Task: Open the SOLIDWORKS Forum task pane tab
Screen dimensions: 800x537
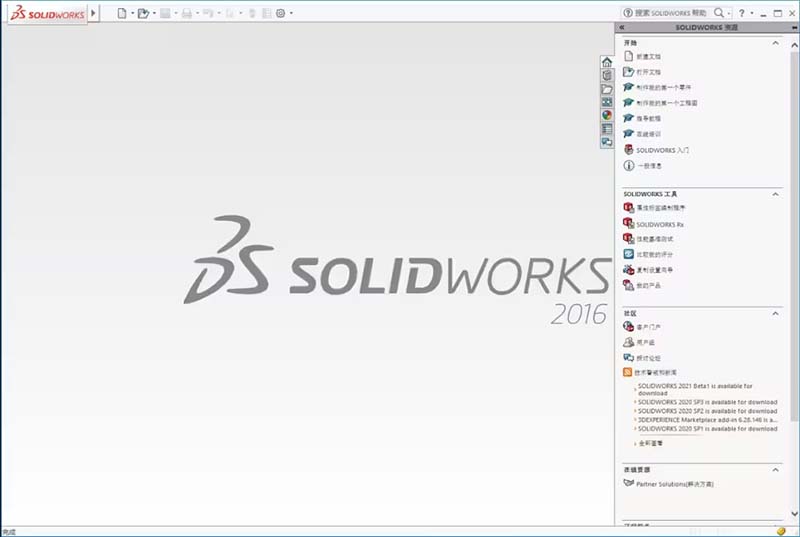Action: coord(607,142)
